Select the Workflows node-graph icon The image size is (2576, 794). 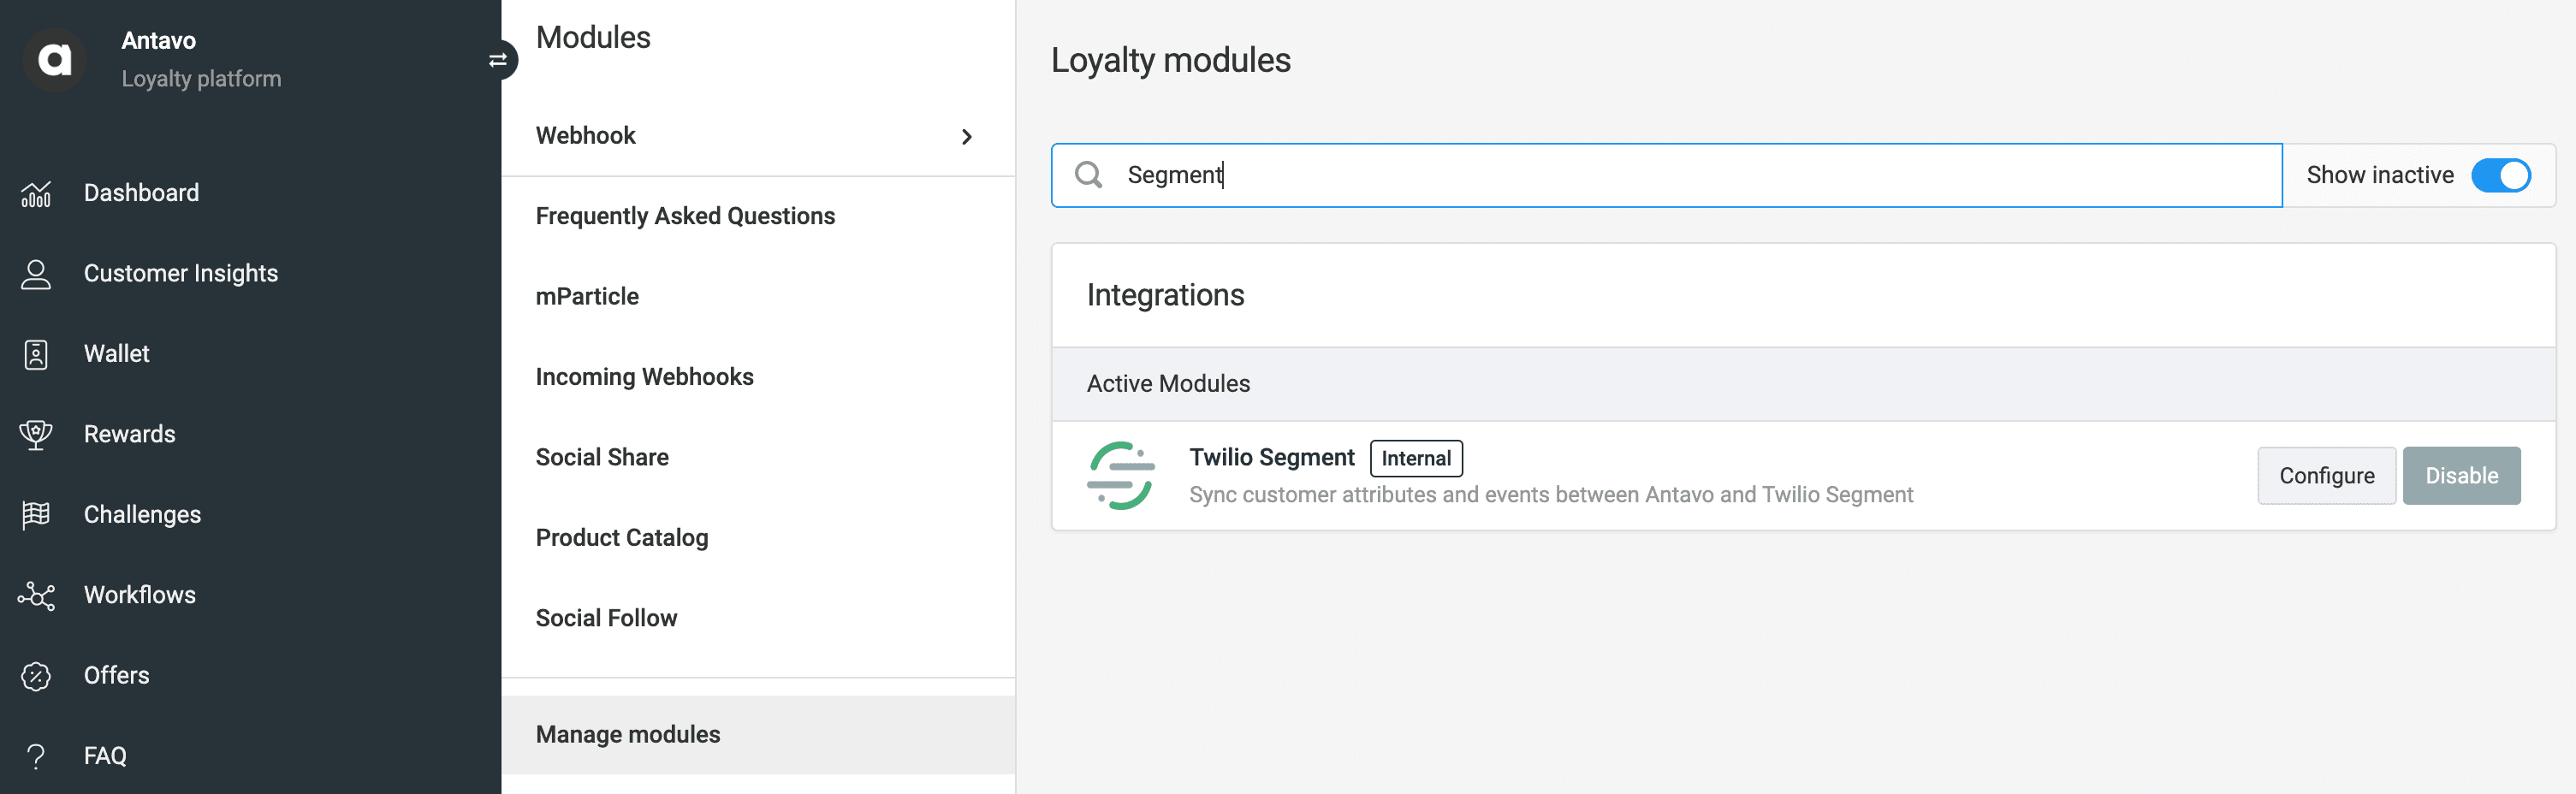click(x=36, y=595)
